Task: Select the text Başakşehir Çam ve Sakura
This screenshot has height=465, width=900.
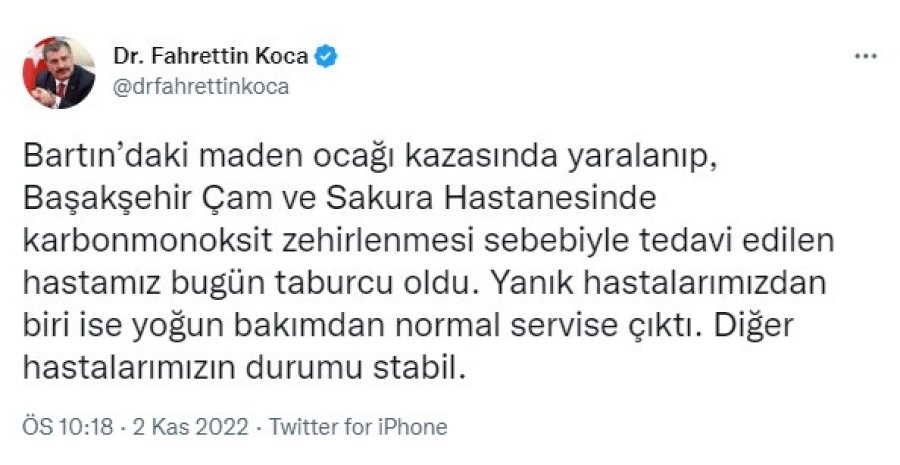Action: tap(231, 200)
